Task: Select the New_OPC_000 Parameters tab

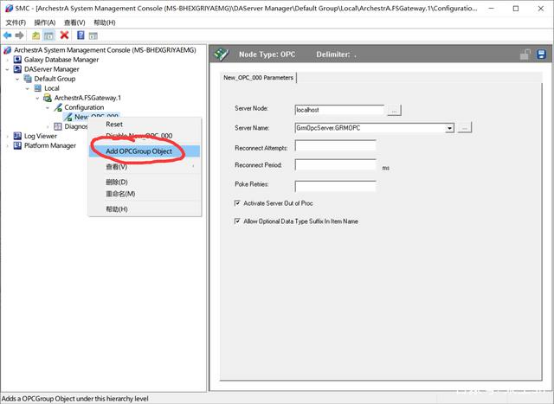Action: [x=258, y=78]
